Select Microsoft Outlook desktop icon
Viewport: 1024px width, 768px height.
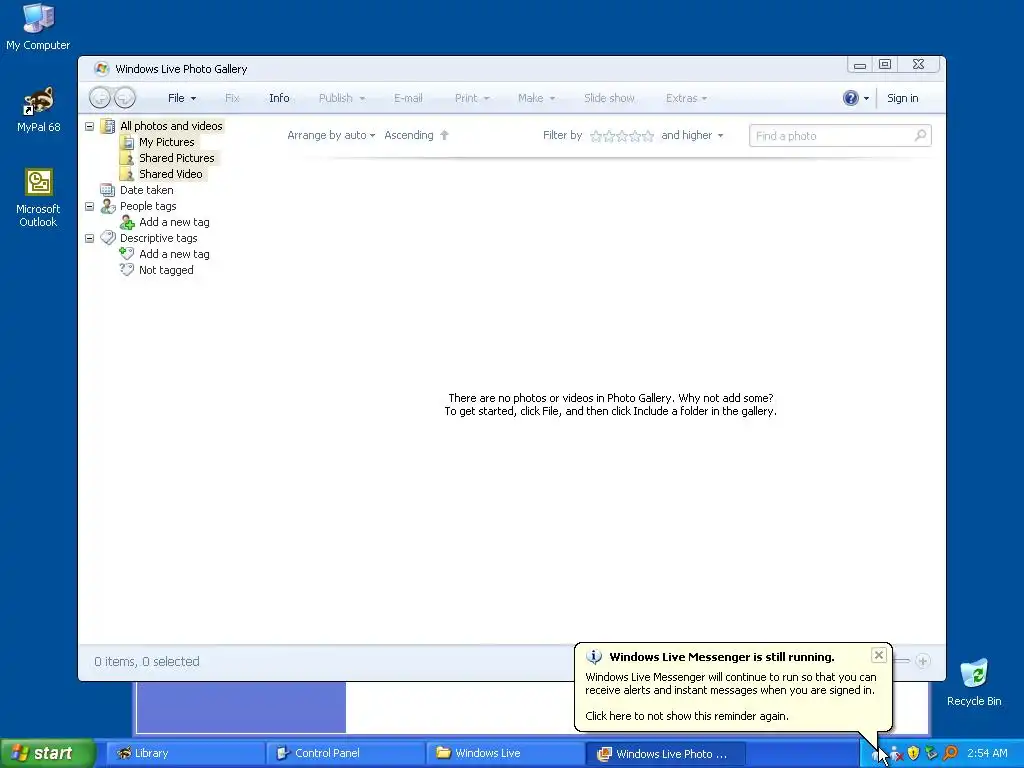click(38, 198)
